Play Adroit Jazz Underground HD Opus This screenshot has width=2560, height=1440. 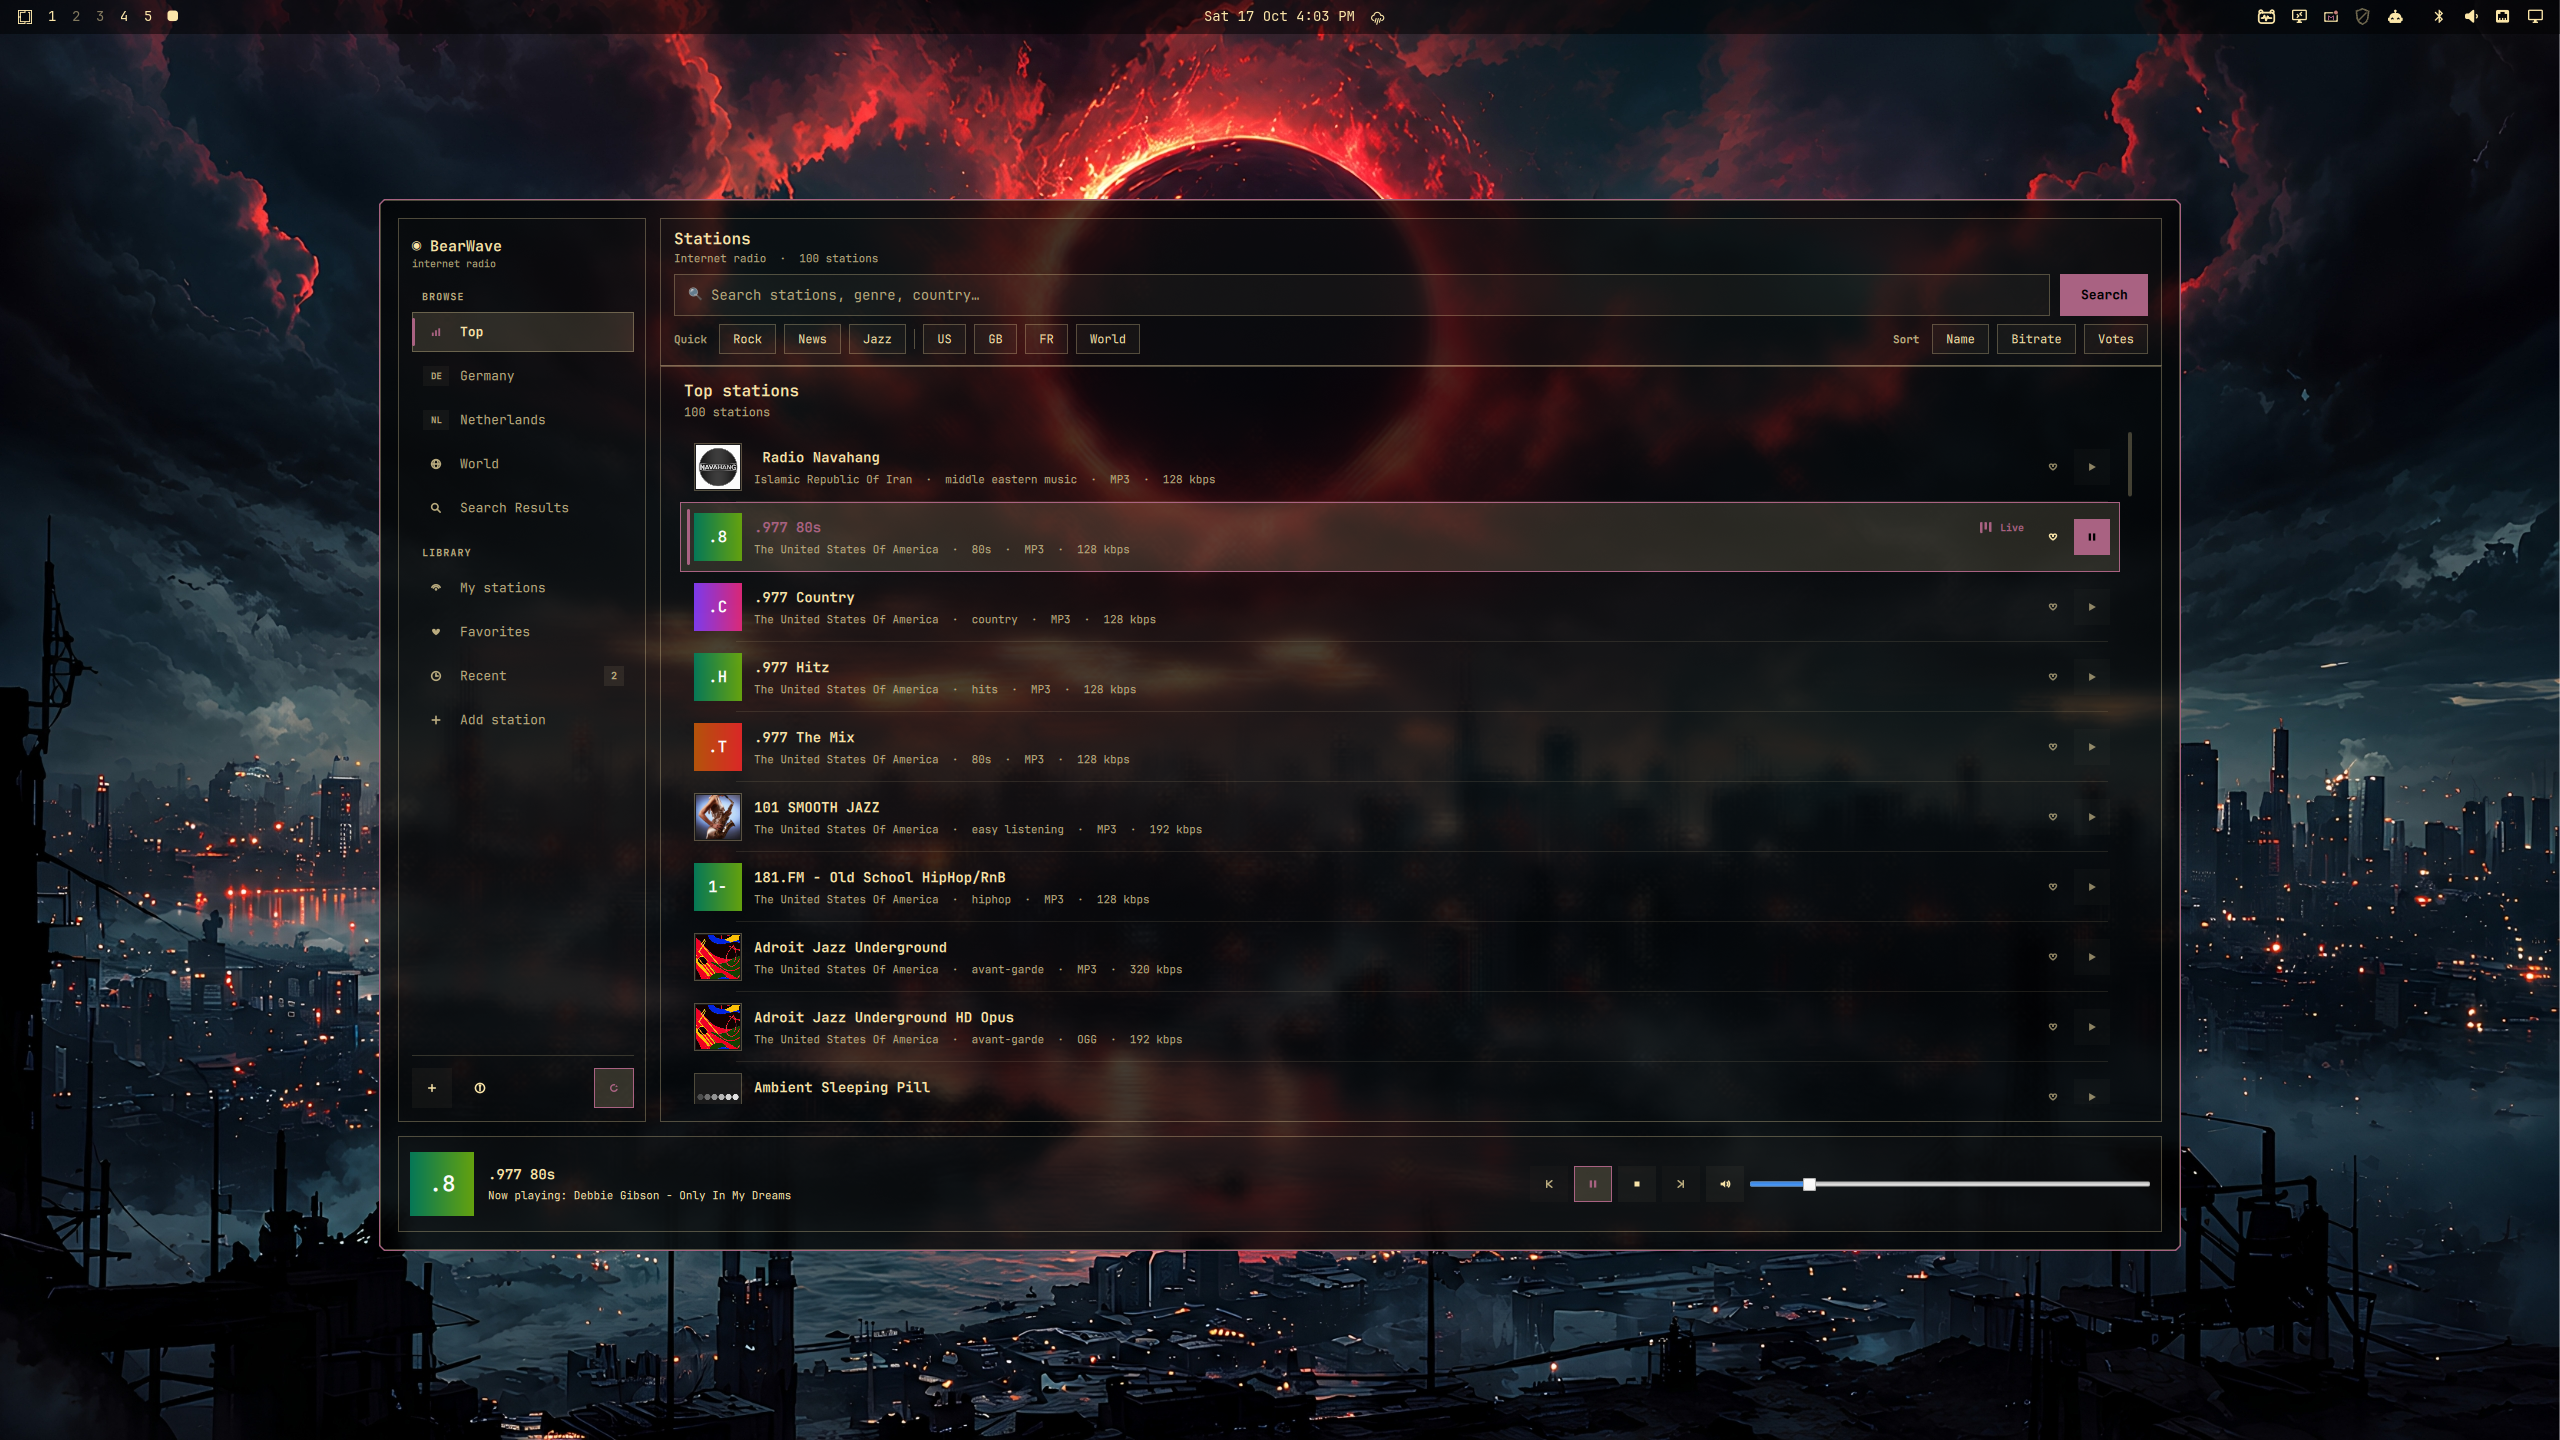[x=2091, y=1027]
